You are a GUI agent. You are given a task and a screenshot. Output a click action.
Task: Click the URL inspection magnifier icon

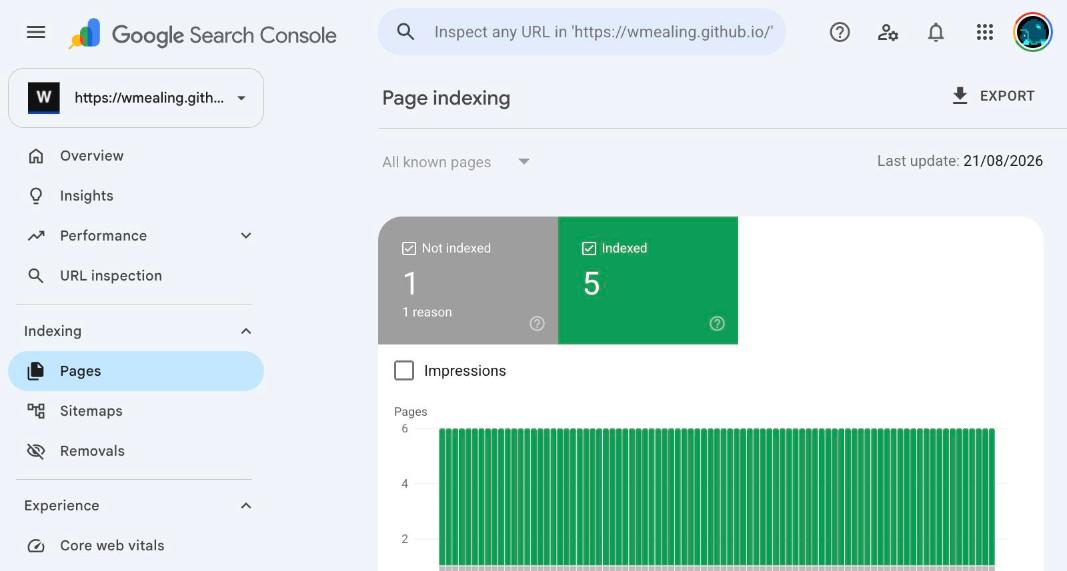36,276
